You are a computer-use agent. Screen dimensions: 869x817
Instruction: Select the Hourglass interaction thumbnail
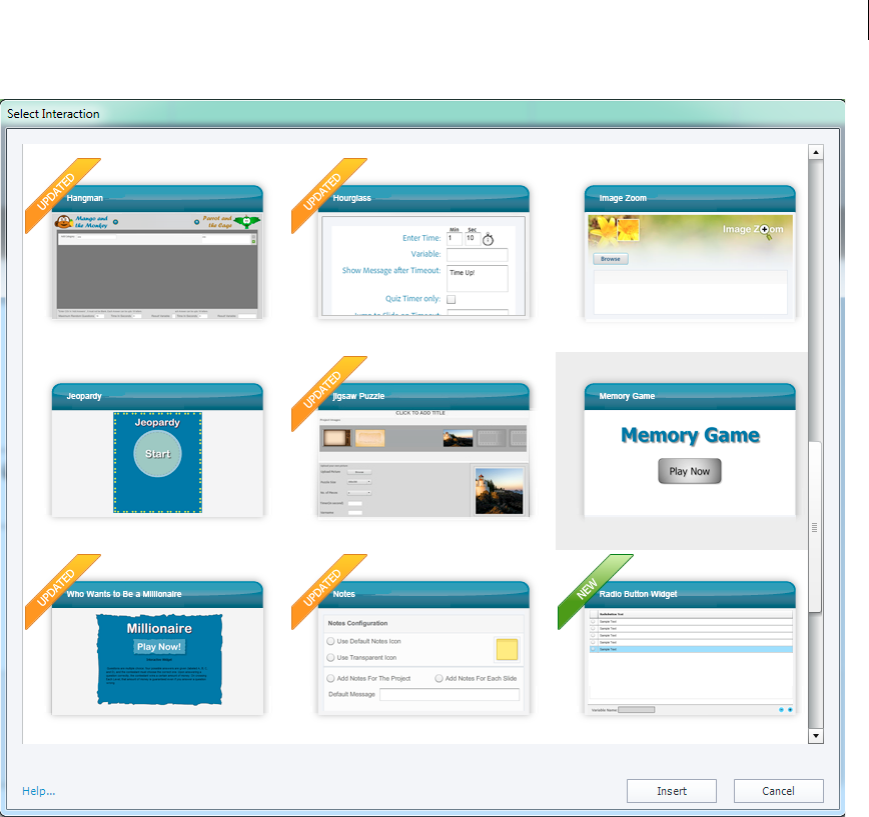pos(423,252)
